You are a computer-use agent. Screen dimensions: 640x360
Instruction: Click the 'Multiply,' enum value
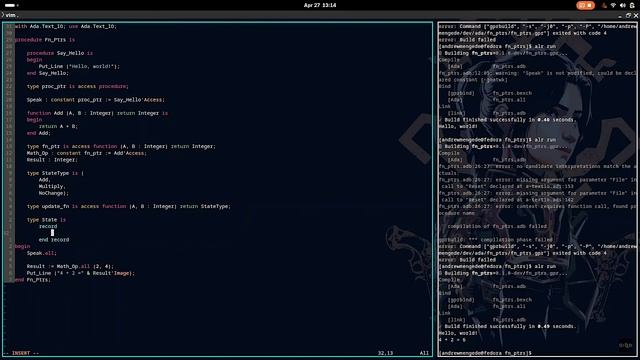pos(52,187)
